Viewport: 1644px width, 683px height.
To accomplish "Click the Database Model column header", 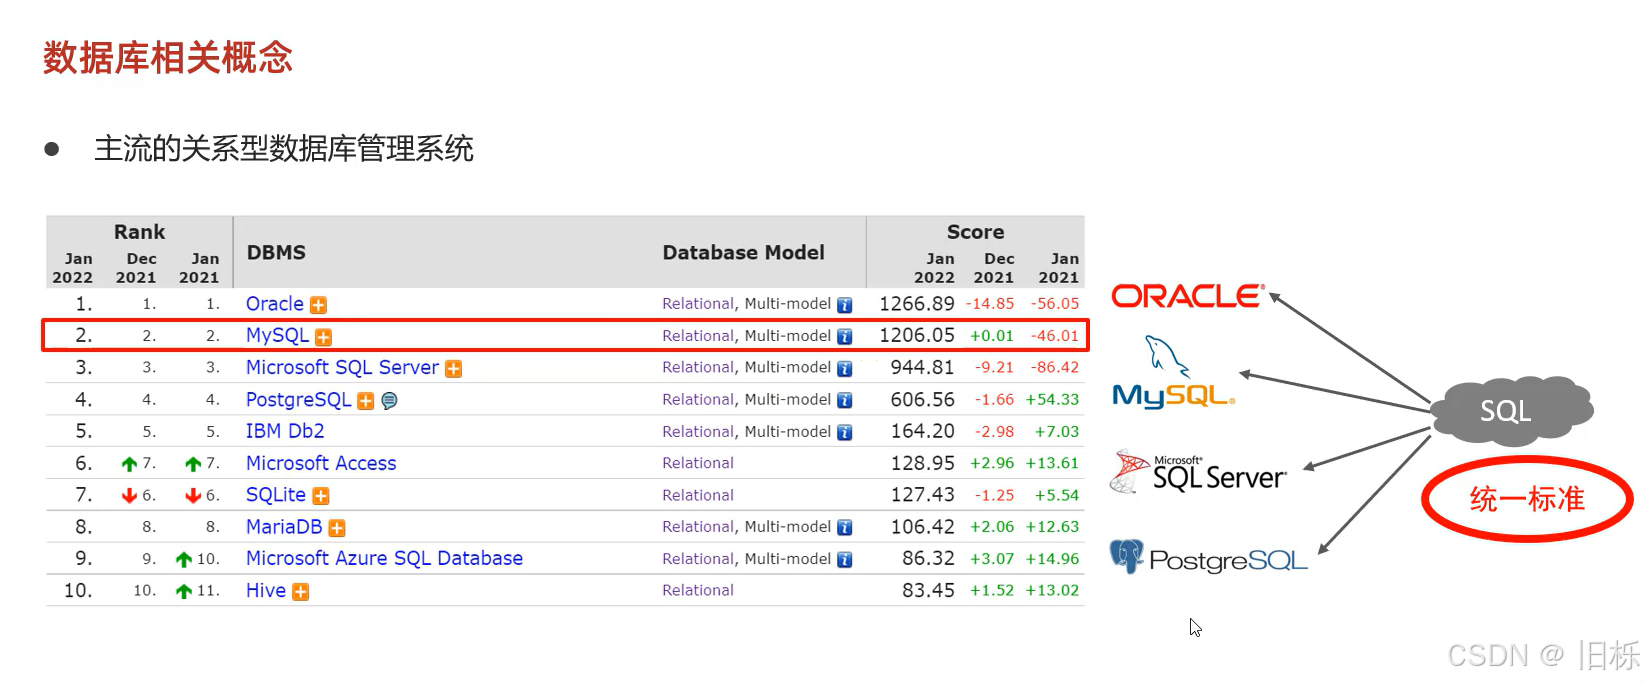I will (x=744, y=252).
